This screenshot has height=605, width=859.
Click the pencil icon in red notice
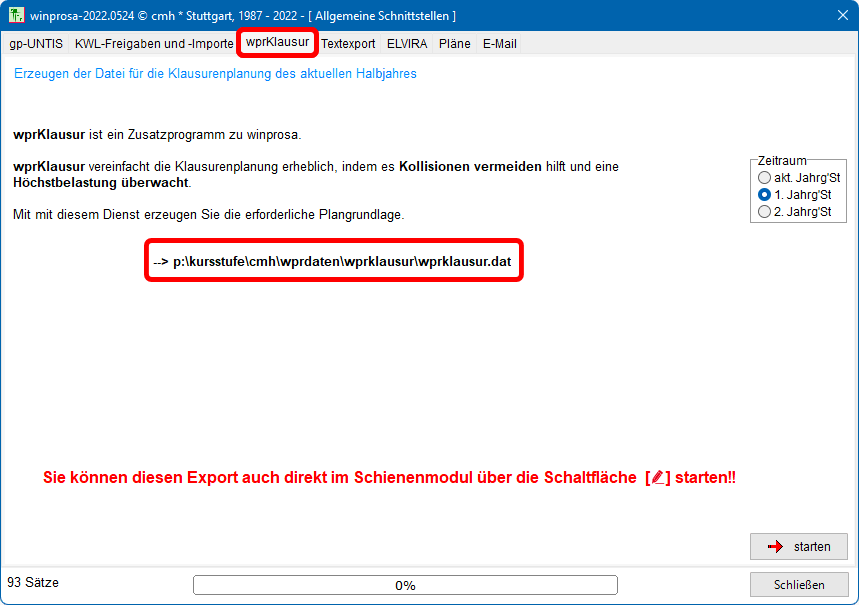point(657,478)
